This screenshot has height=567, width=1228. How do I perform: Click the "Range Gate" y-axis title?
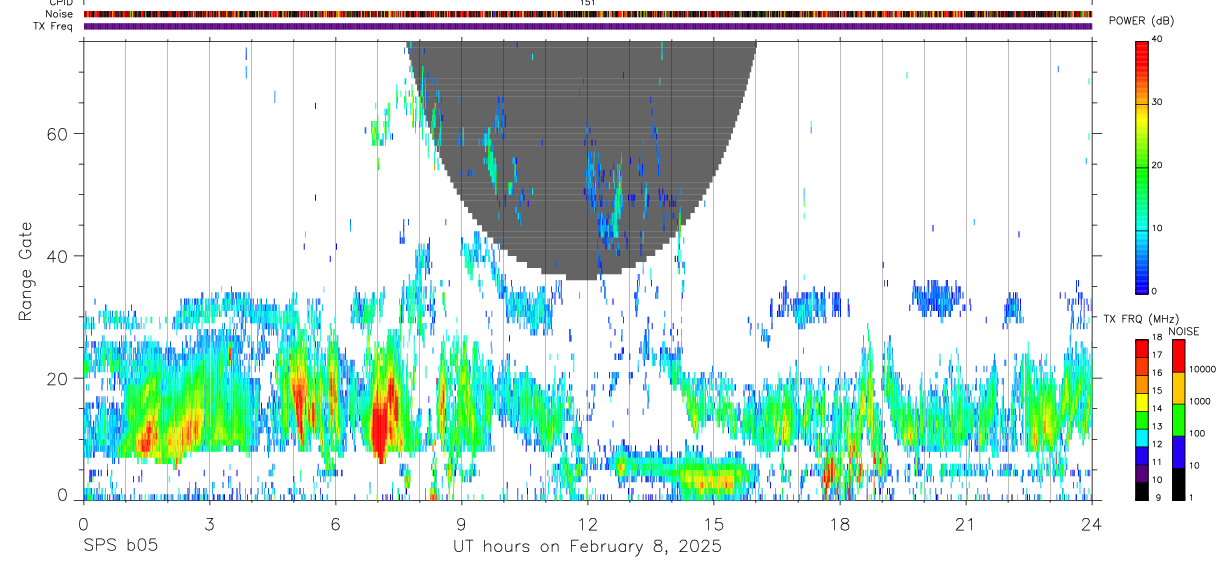(x=26, y=272)
